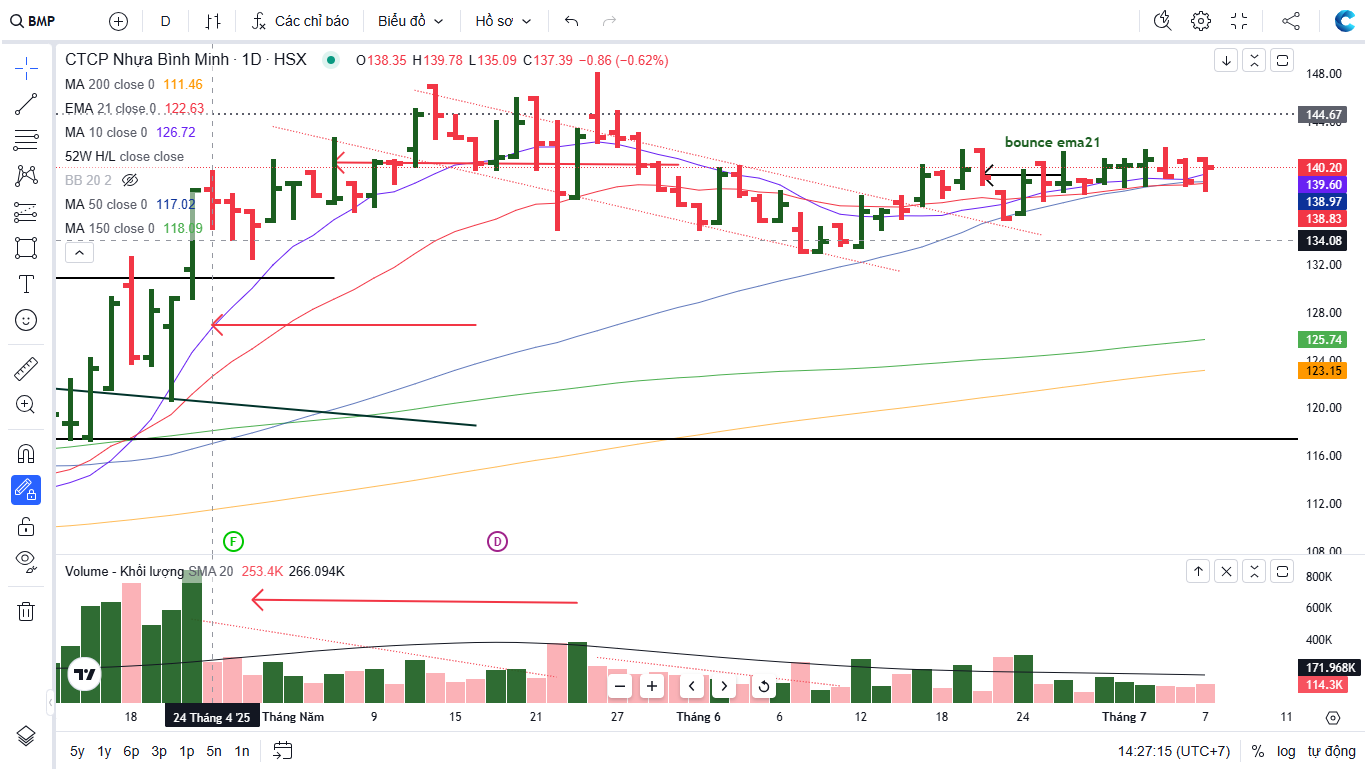
Task: Open the share chart icon
Action: pos(1291,21)
